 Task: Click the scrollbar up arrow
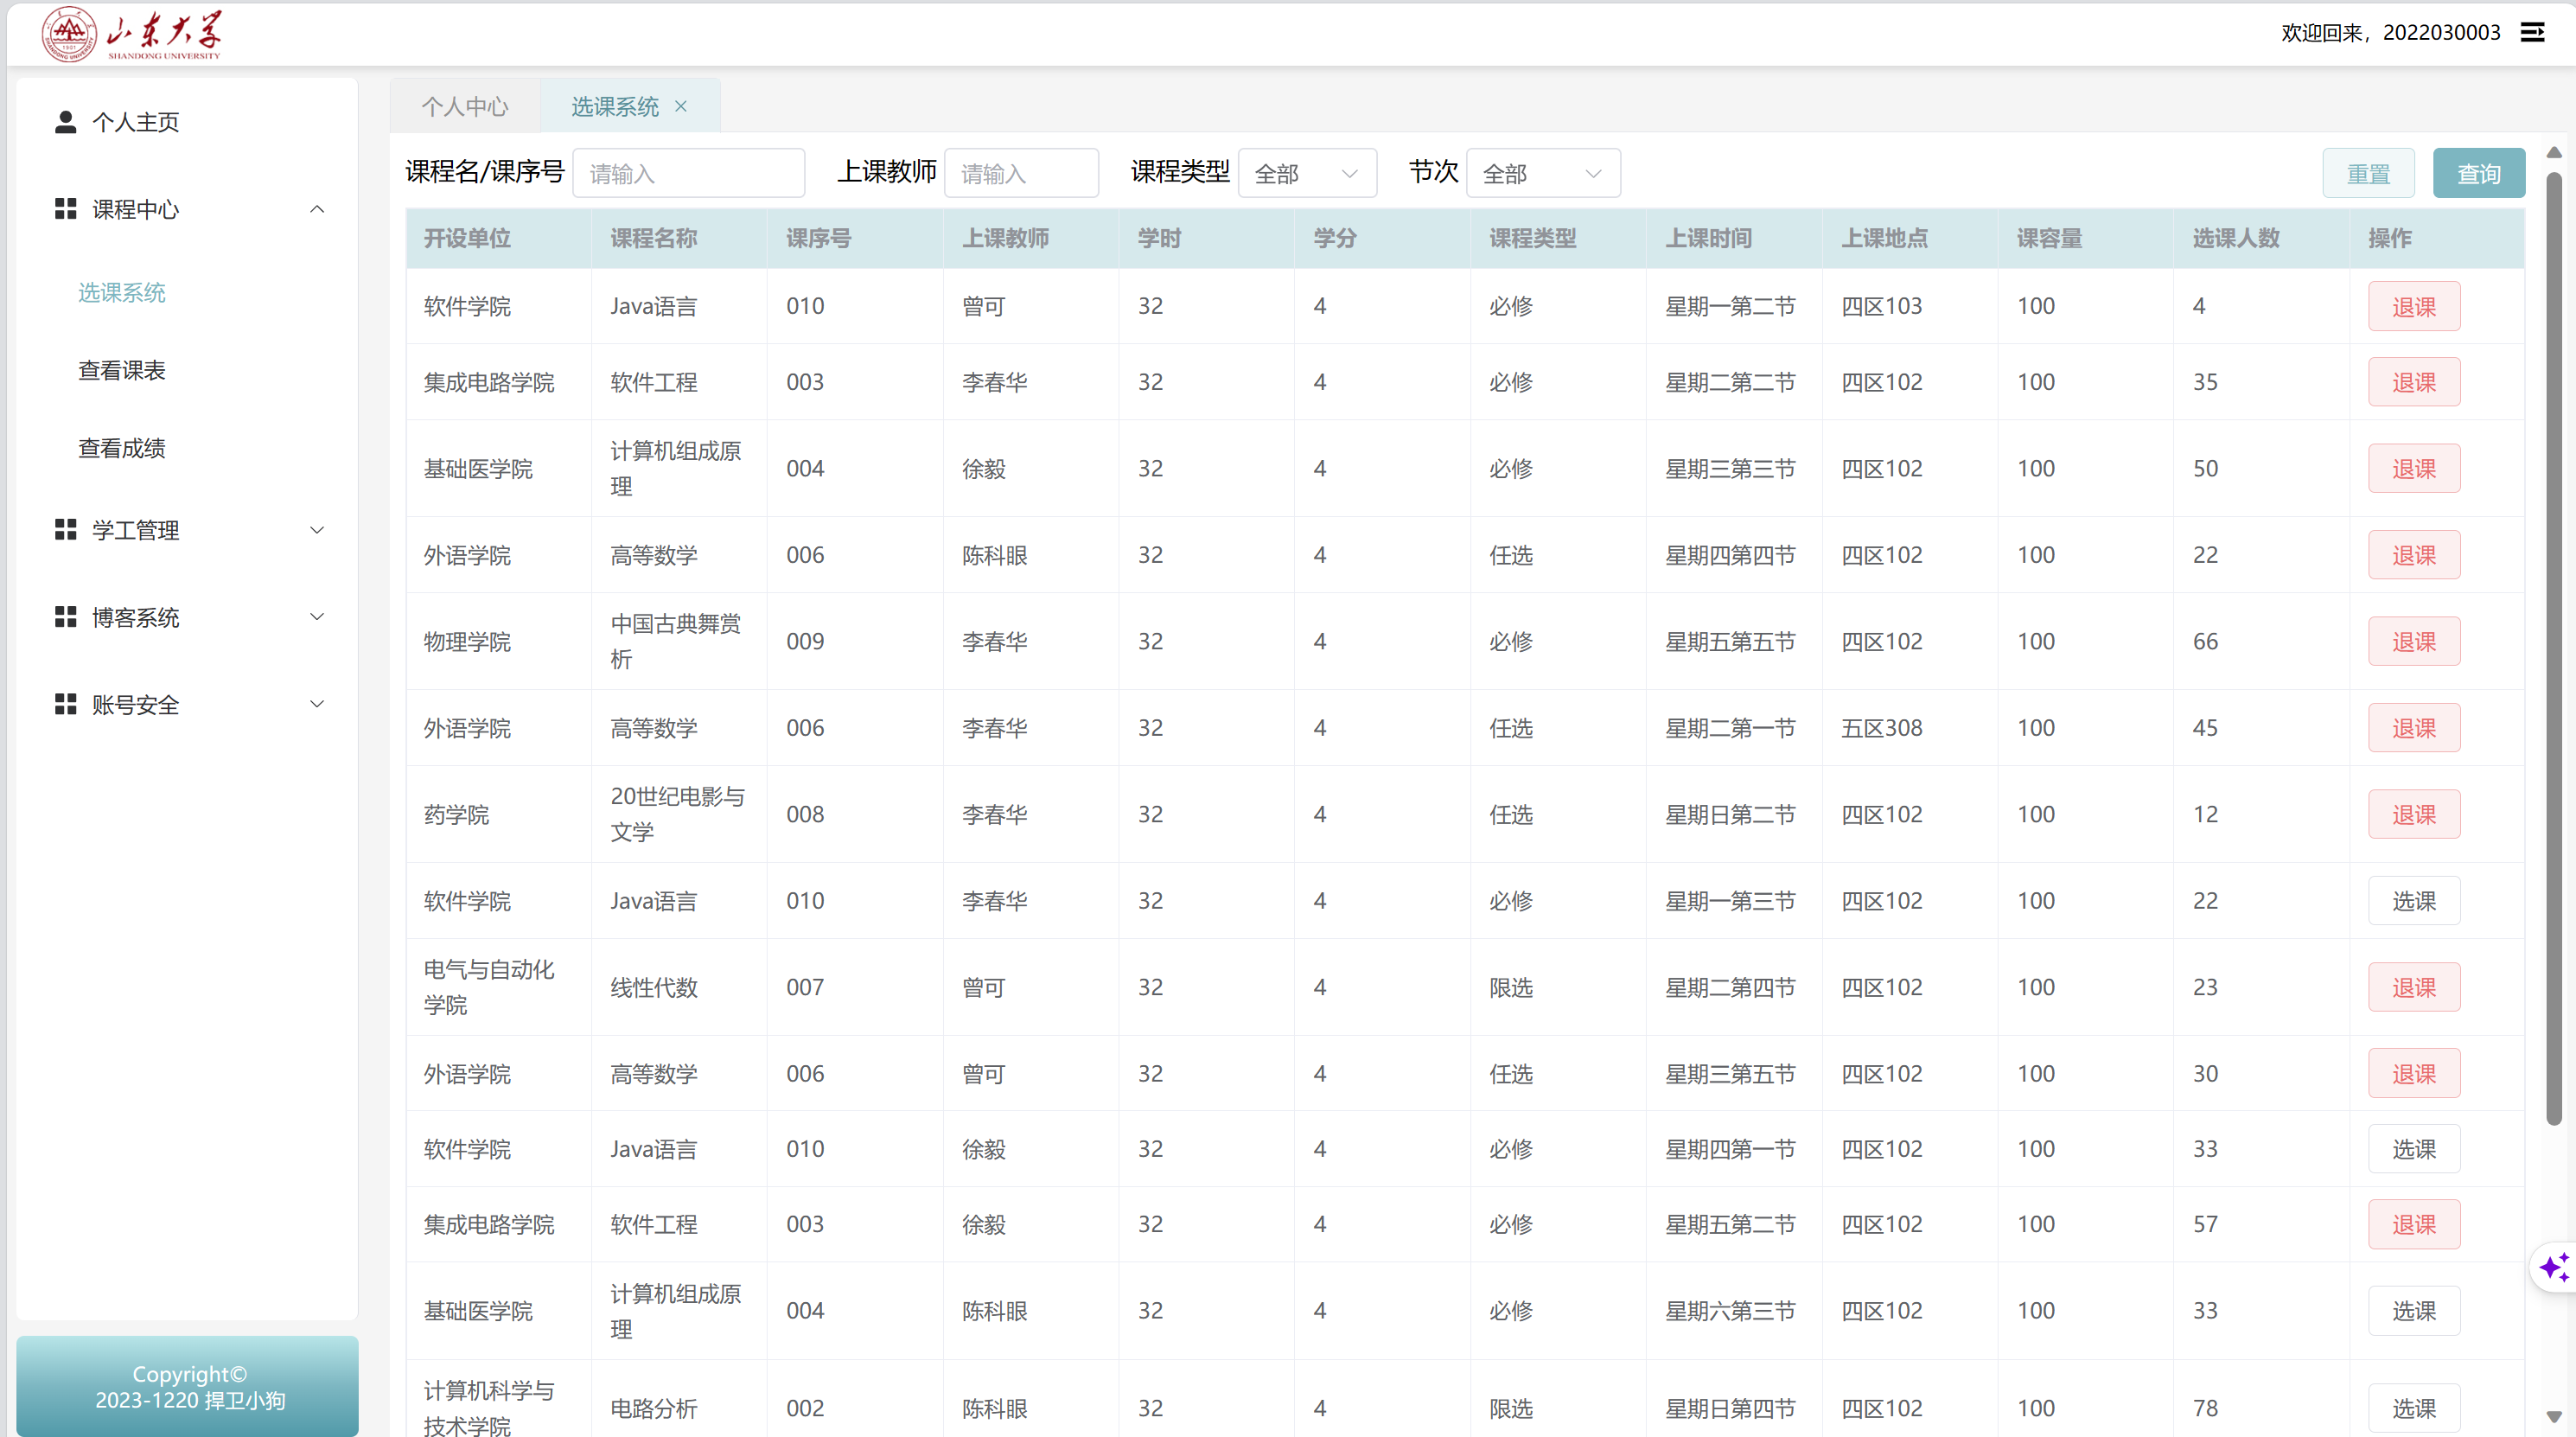pyautogui.click(x=2554, y=152)
